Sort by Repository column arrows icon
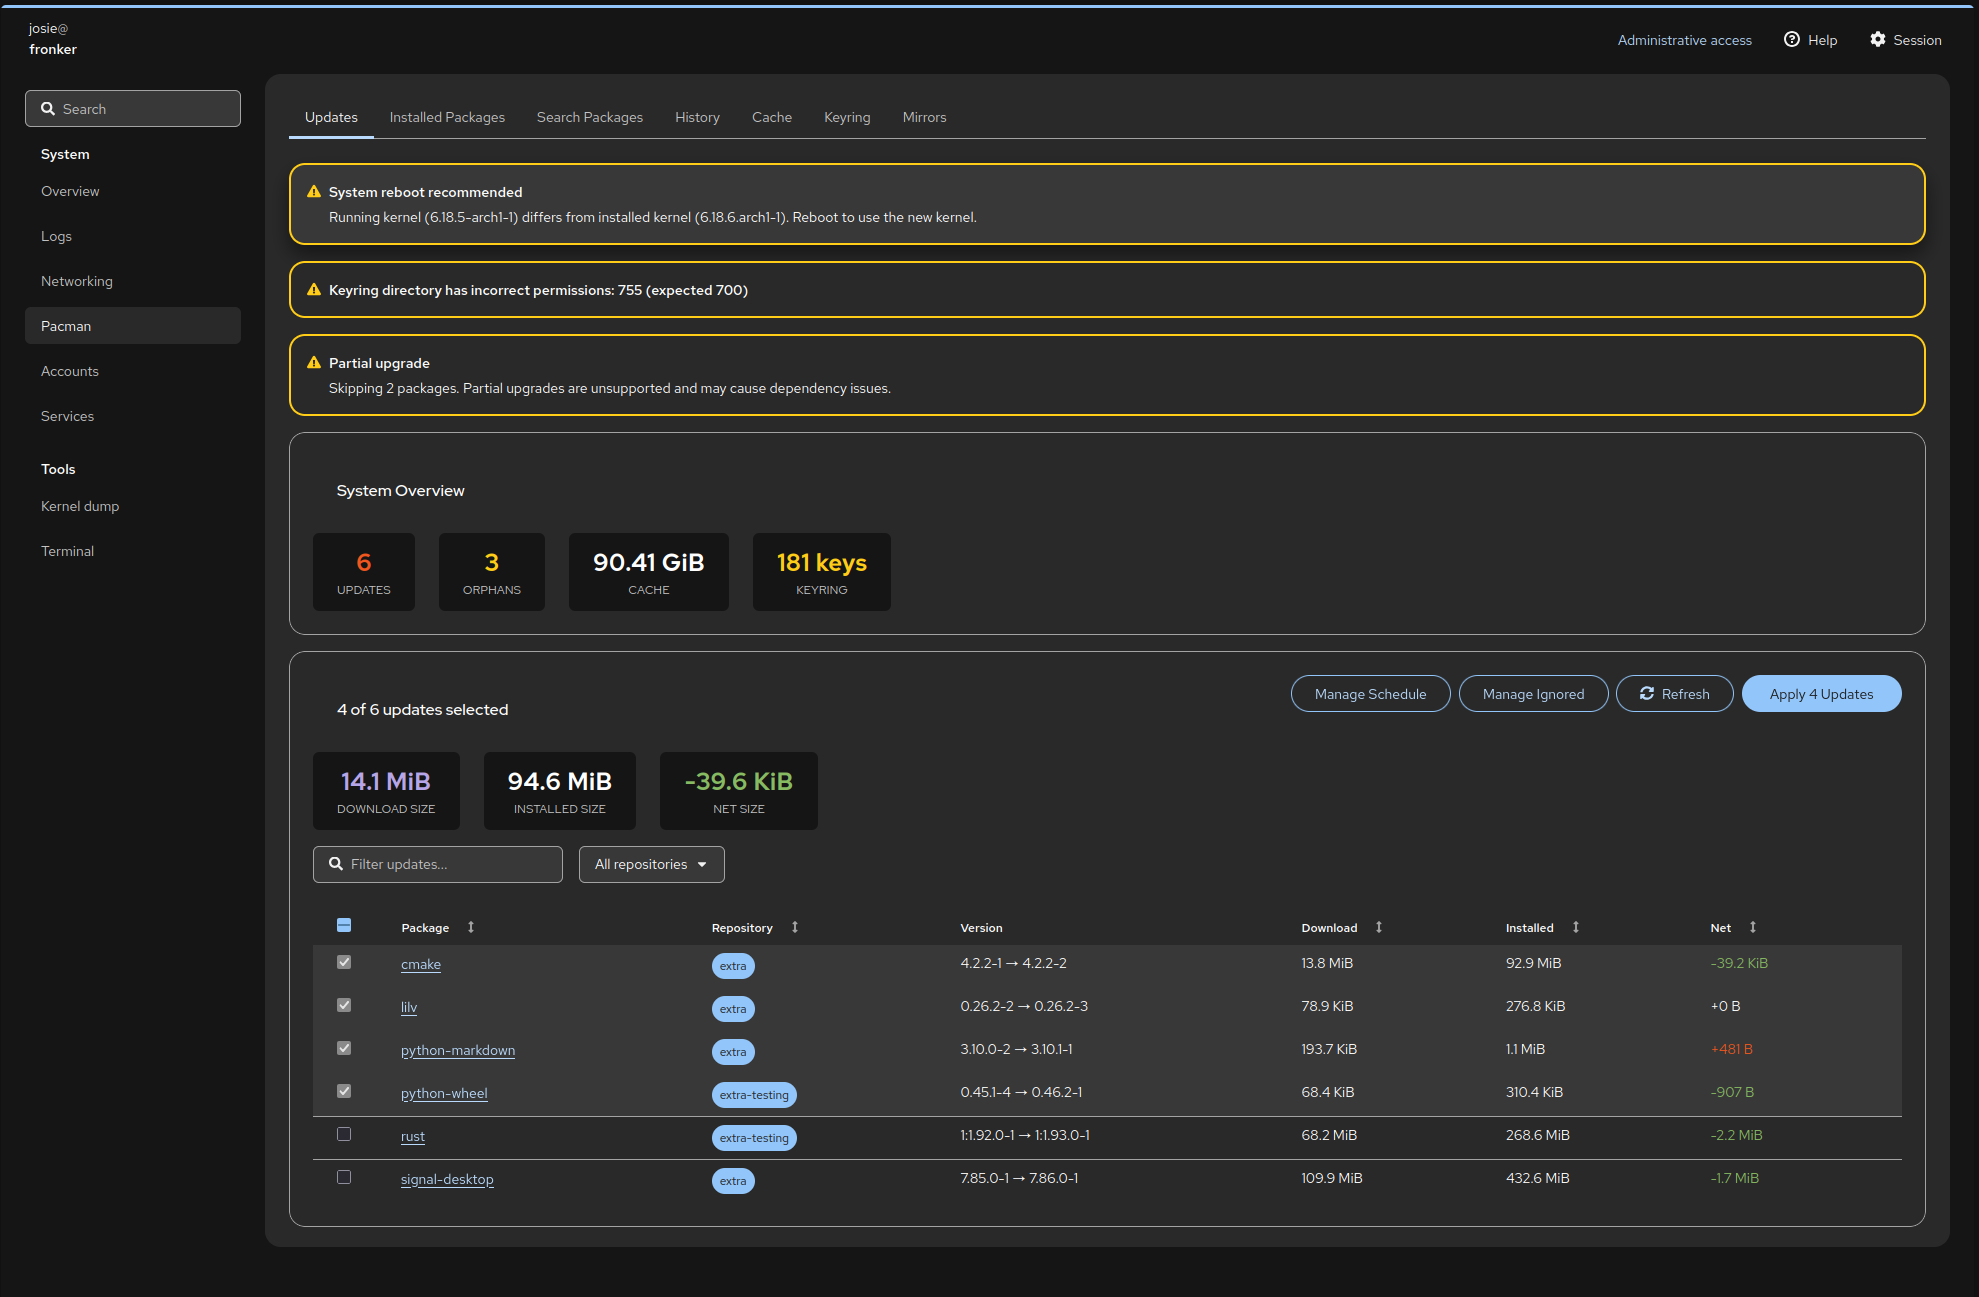1979x1297 pixels. pyautogui.click(x=795, y=928)
